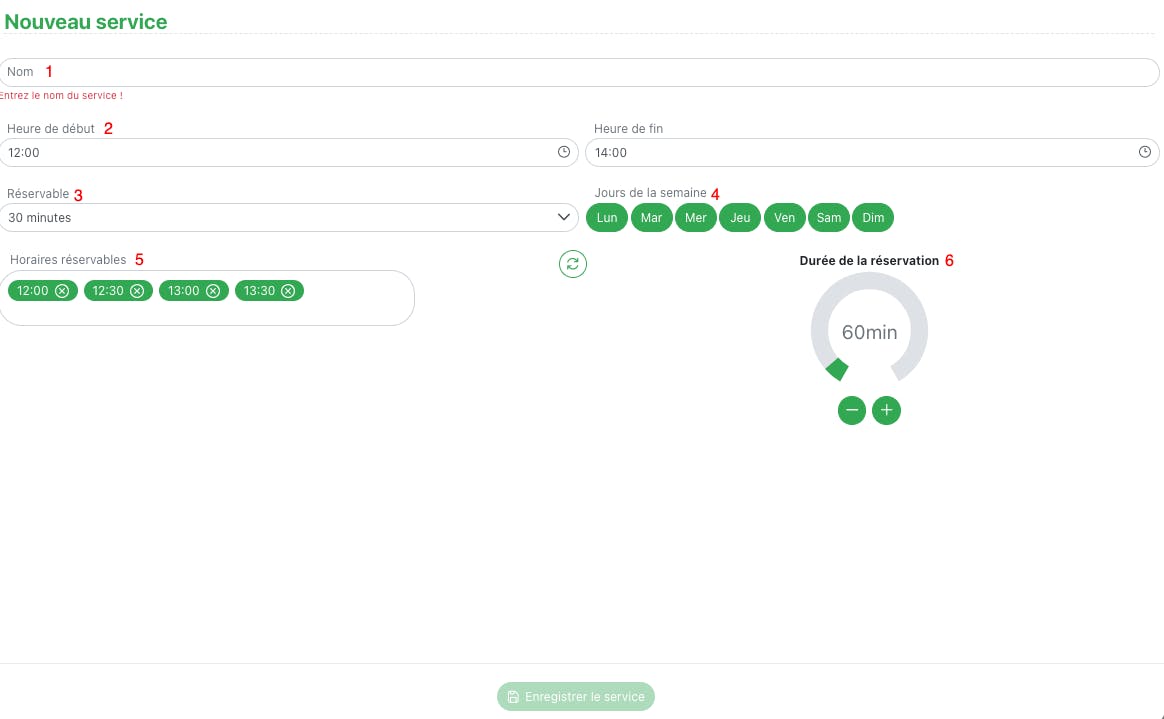Open the start time clock picker
The image size is (1164, 719).
coord(564,152)
